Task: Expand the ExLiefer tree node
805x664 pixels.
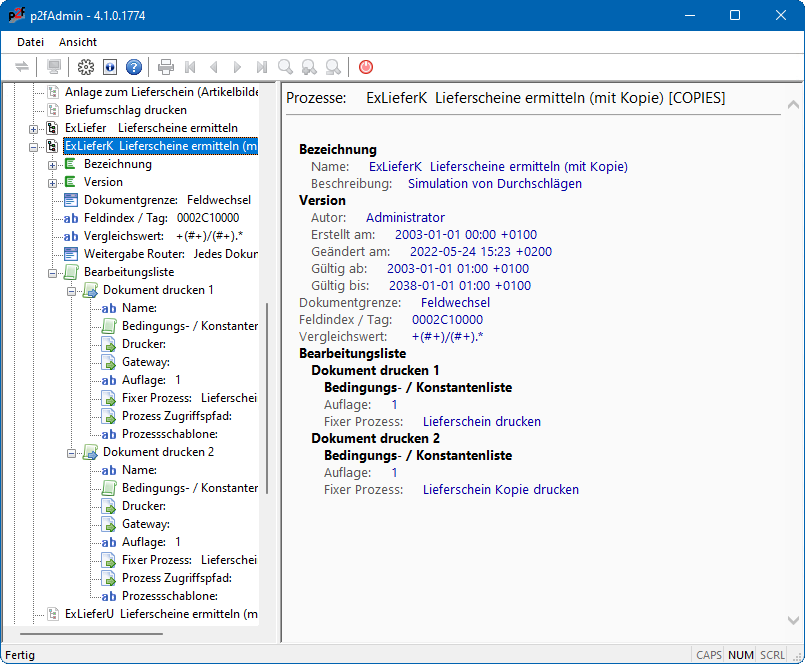Action: (x=34, y=128)
